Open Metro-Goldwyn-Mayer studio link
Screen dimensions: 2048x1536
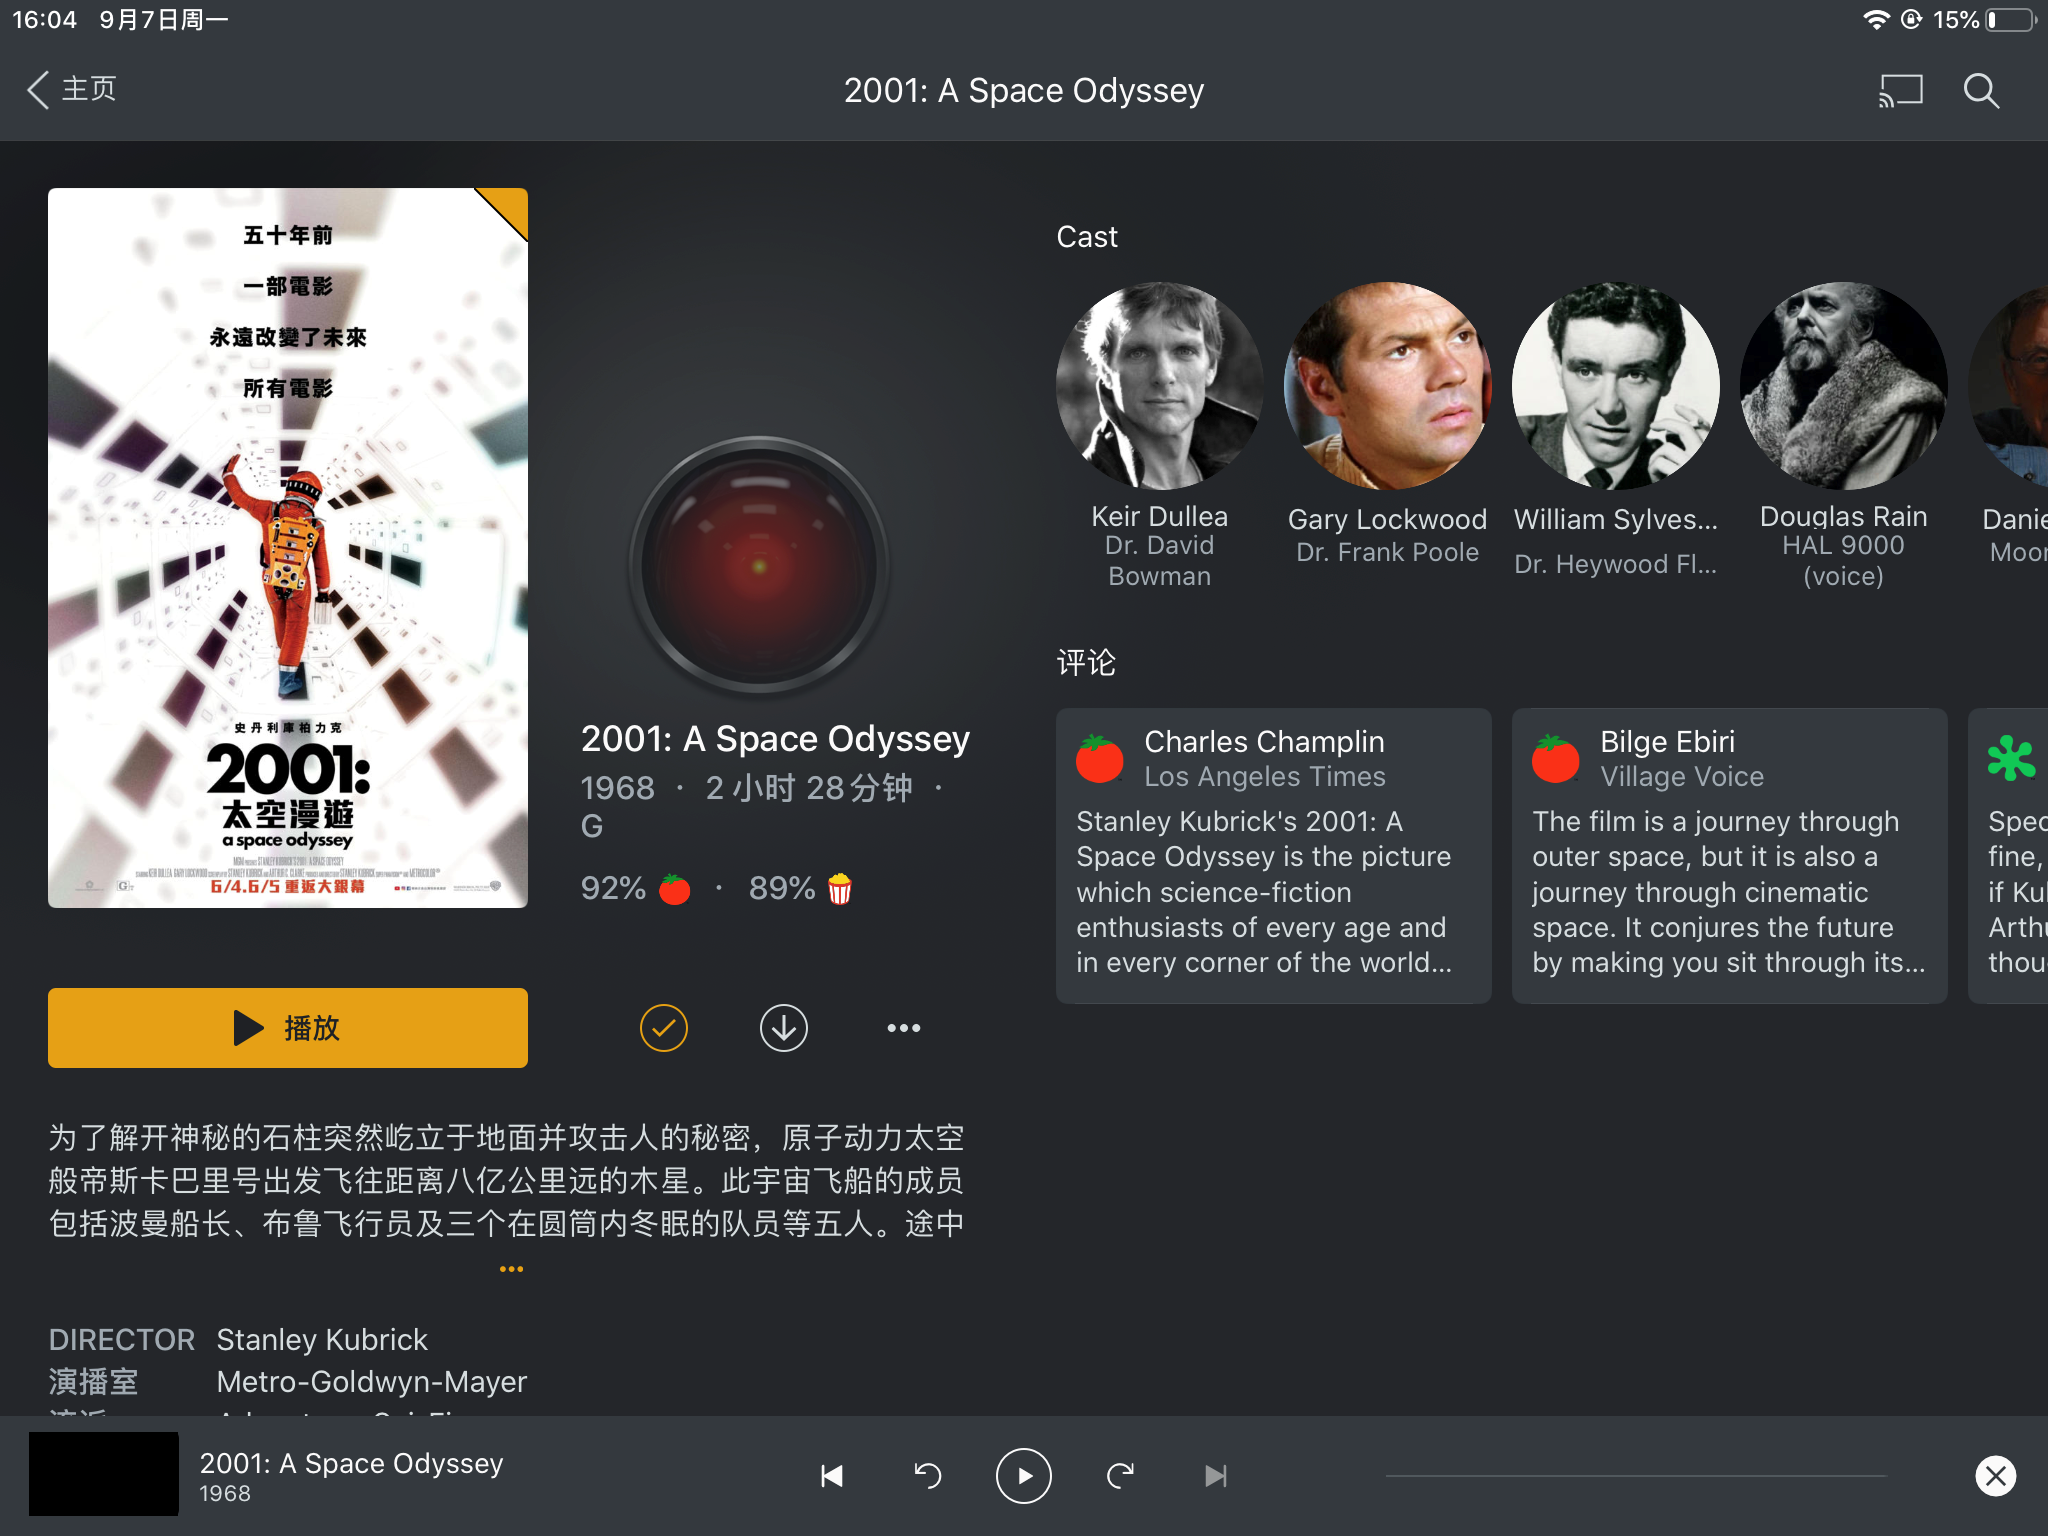[x=371, y=1382]
